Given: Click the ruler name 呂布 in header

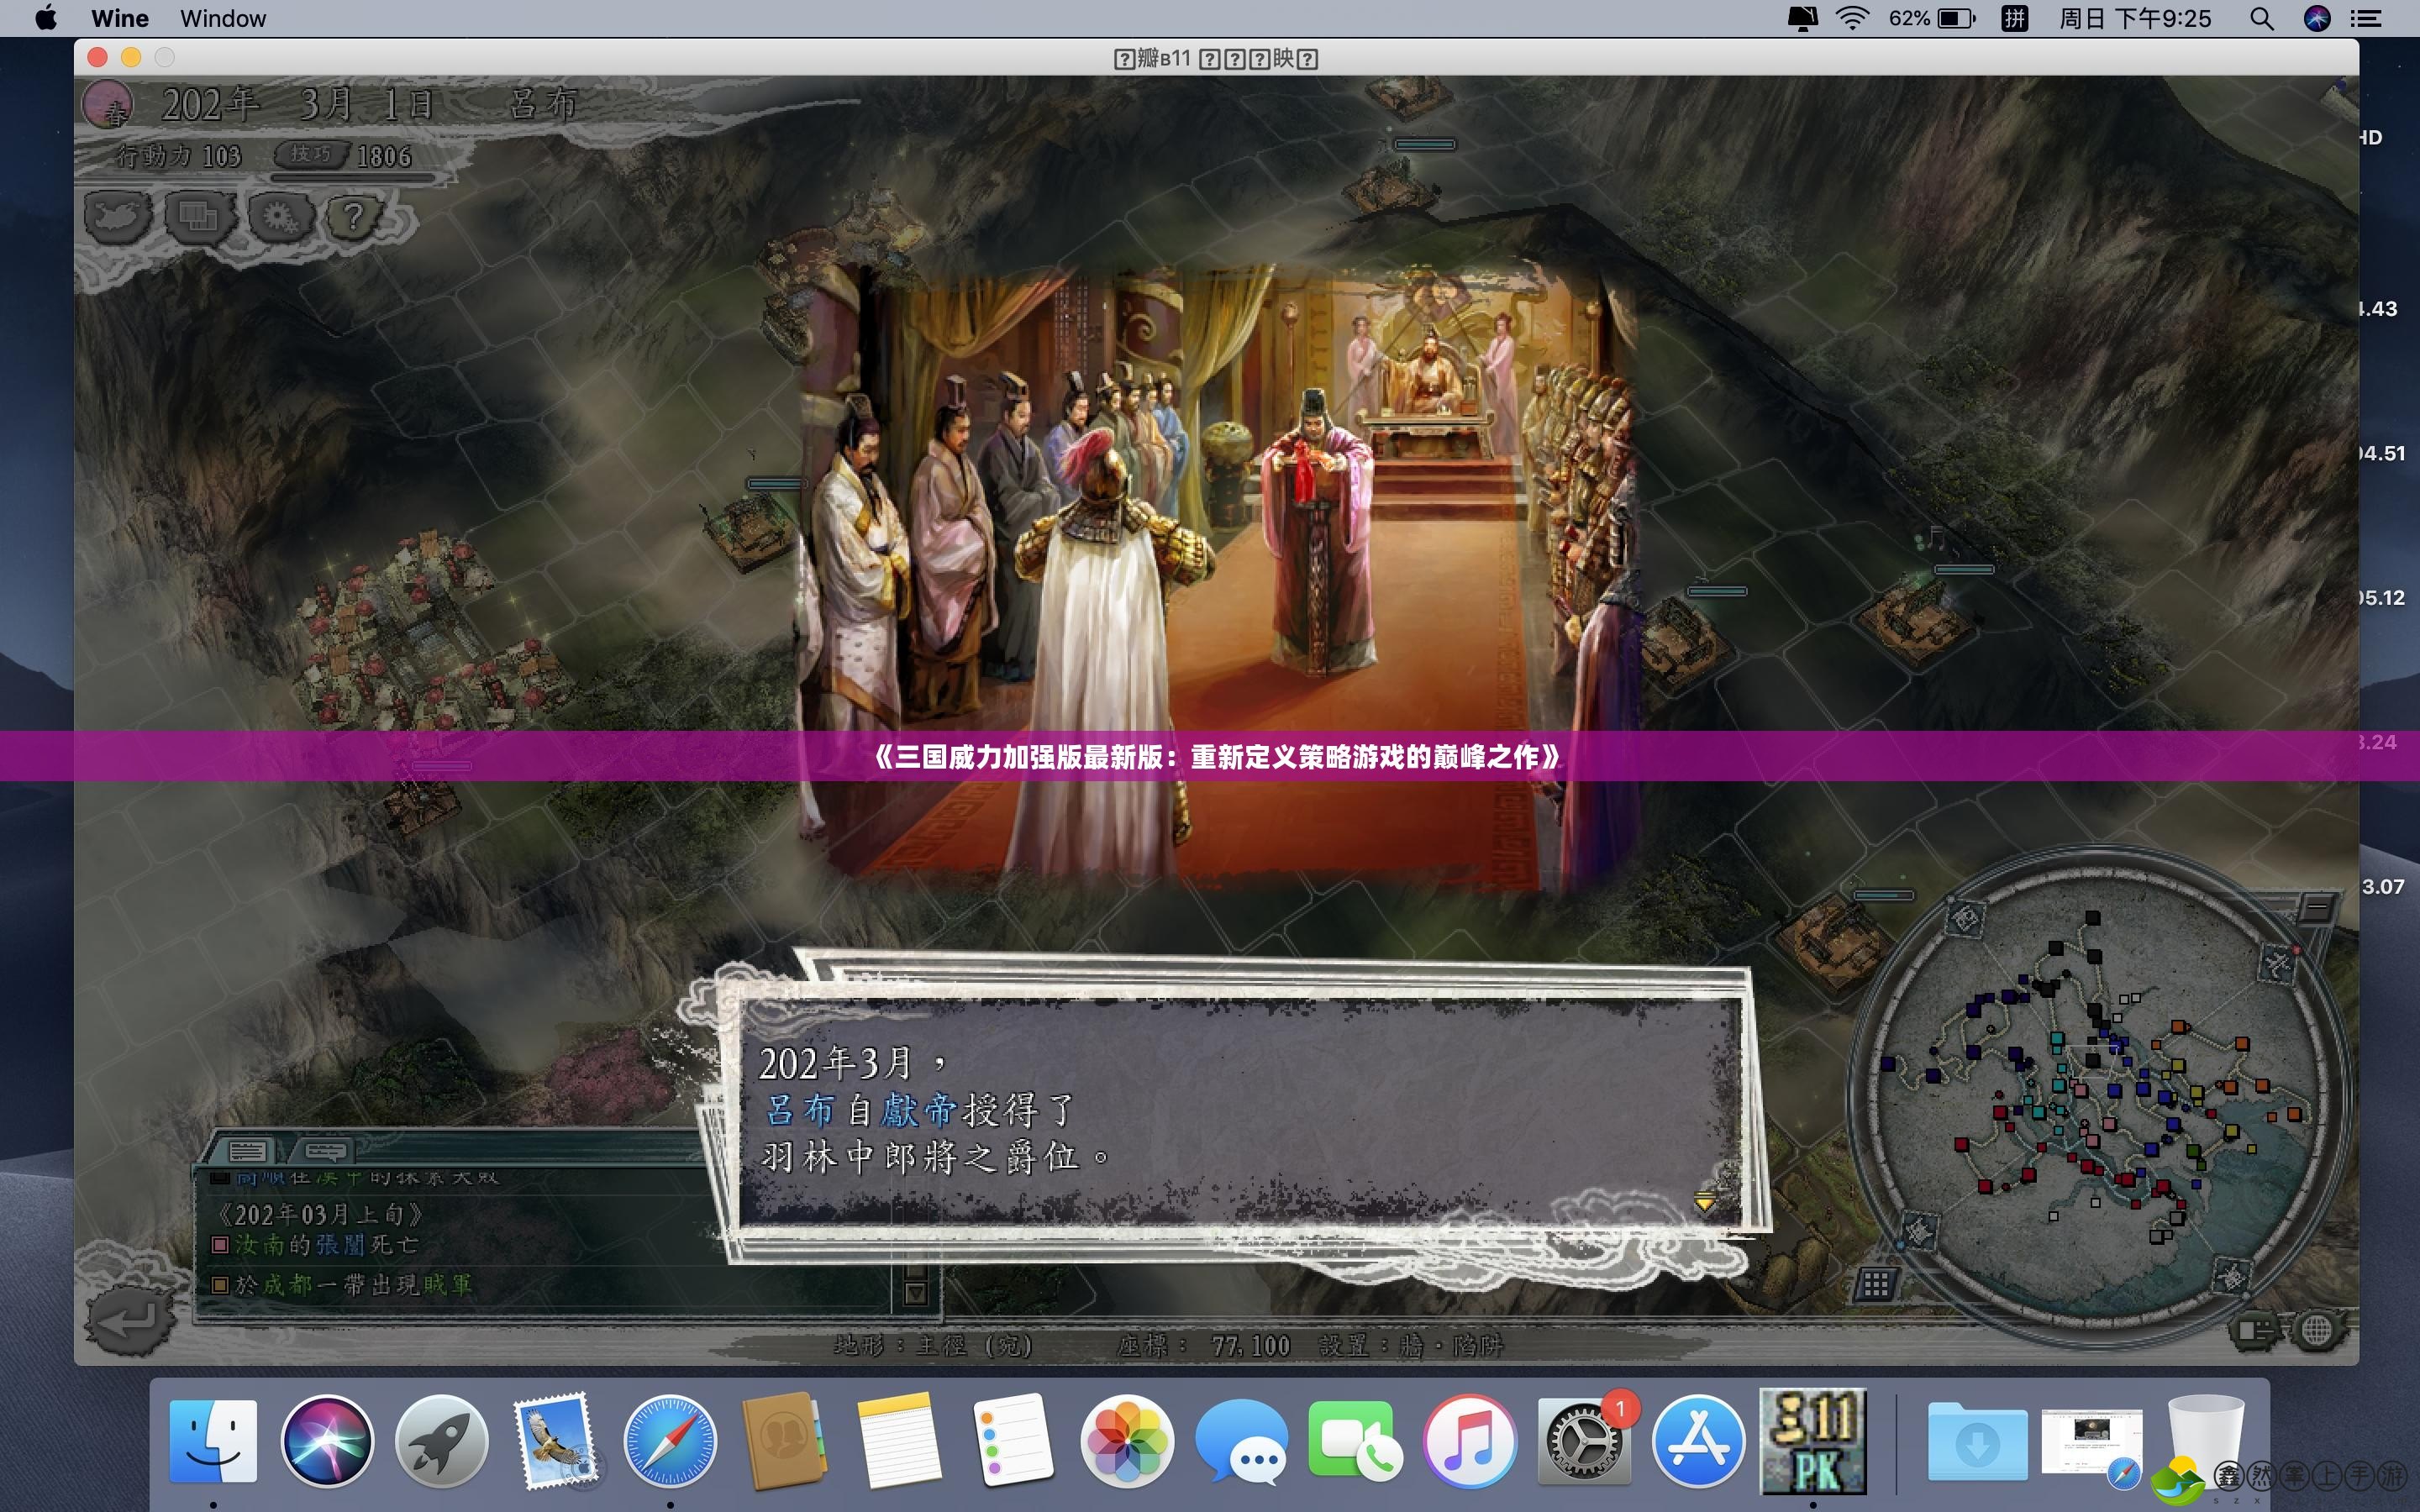Looking at the screenshot, I should pyautogui.click(x=543, y=104).
